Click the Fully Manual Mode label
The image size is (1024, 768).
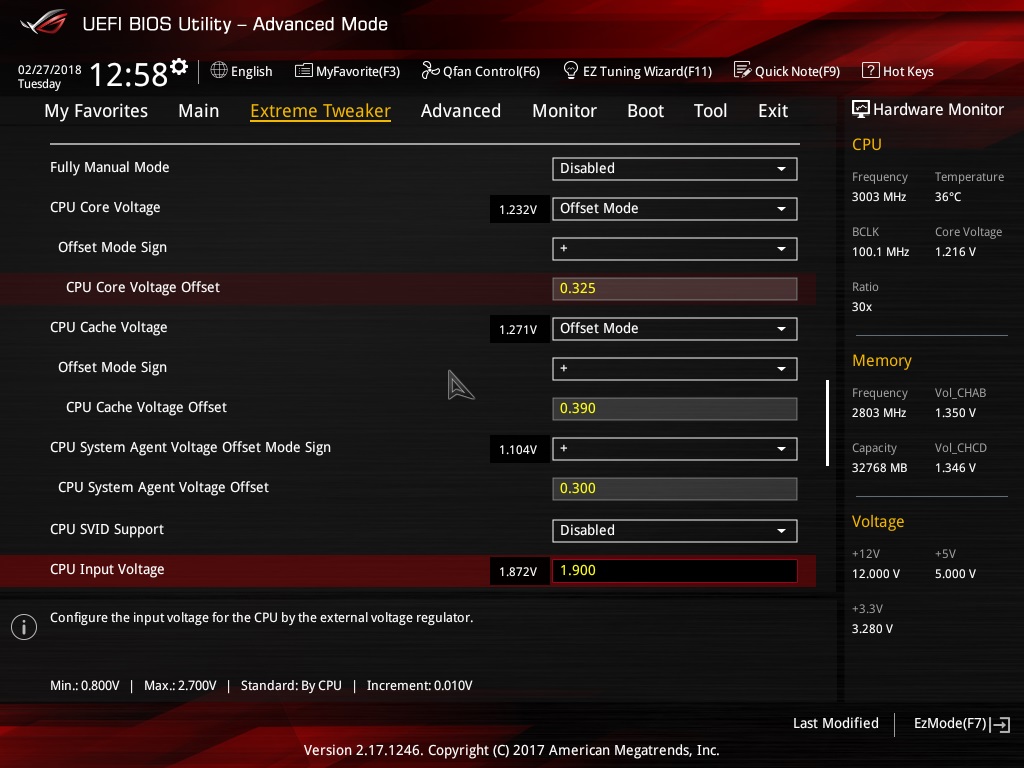(x=110, y=167)
